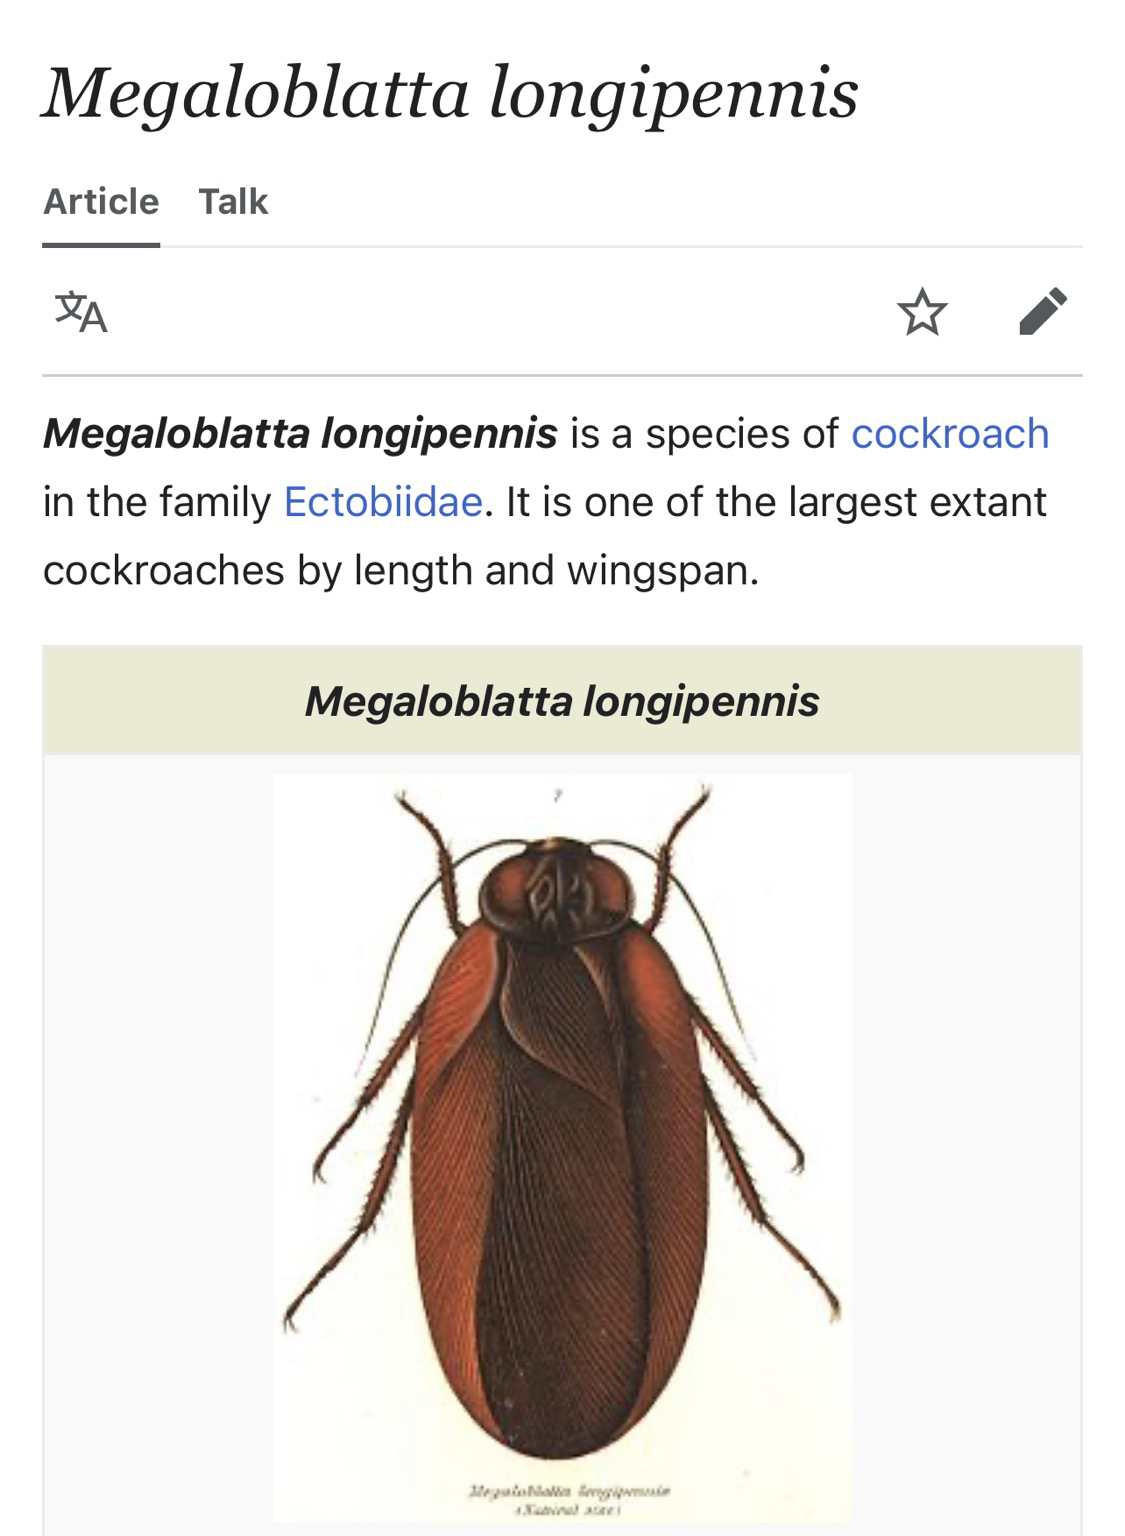
Task: Click the underline beneath Article tab
Action: click(x=101, y=244)
